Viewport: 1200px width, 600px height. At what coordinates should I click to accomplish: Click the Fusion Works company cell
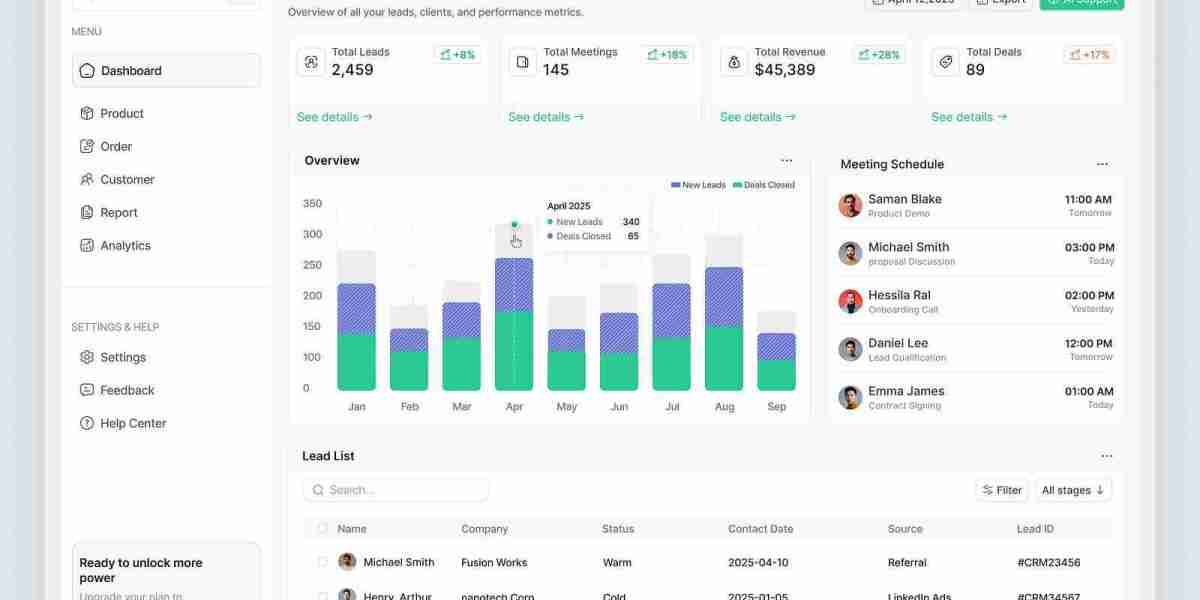click(494, 563)
